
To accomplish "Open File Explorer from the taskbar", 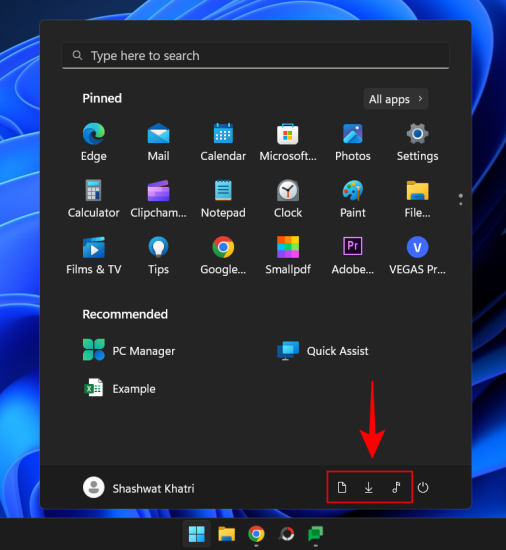I will [227, 534].
